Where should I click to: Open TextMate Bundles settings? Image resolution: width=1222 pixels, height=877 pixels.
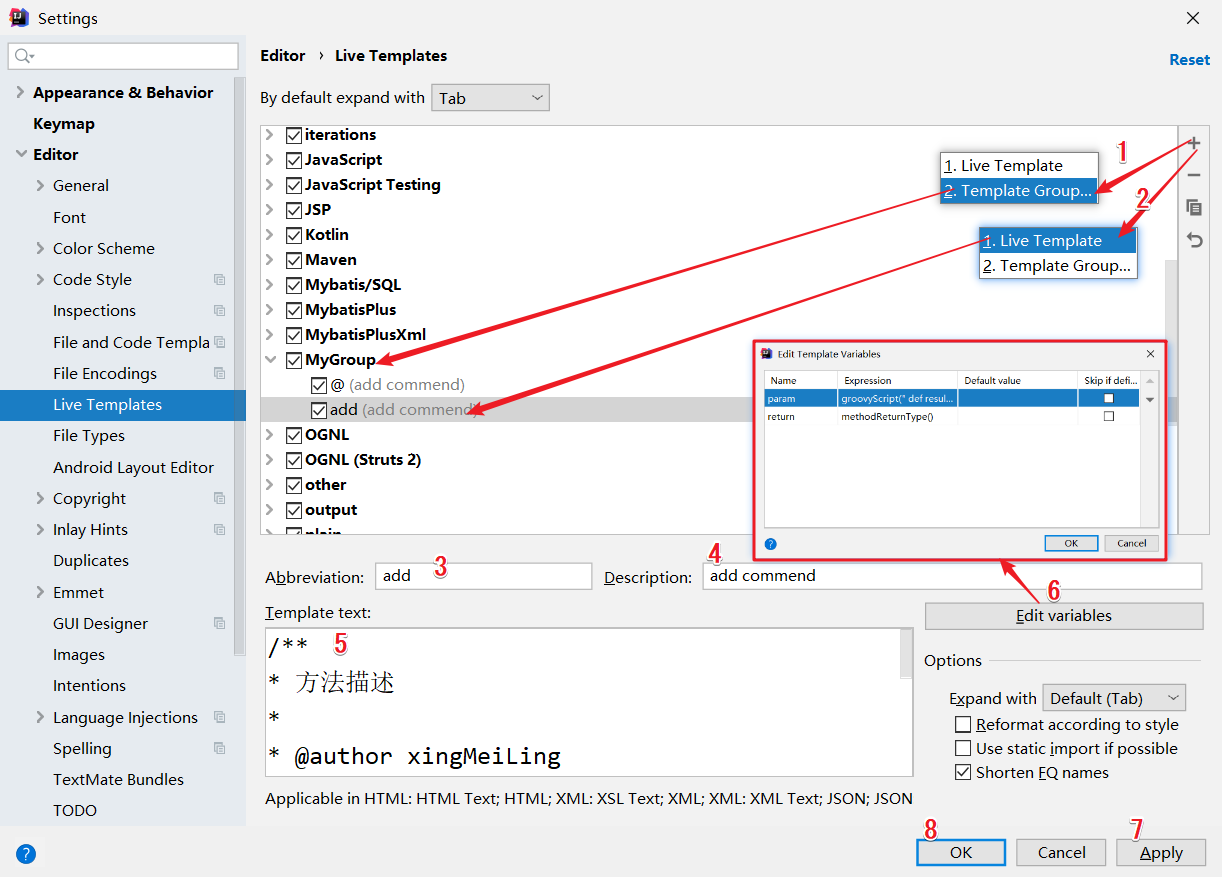pyautogui.click(x=118, y=779)
